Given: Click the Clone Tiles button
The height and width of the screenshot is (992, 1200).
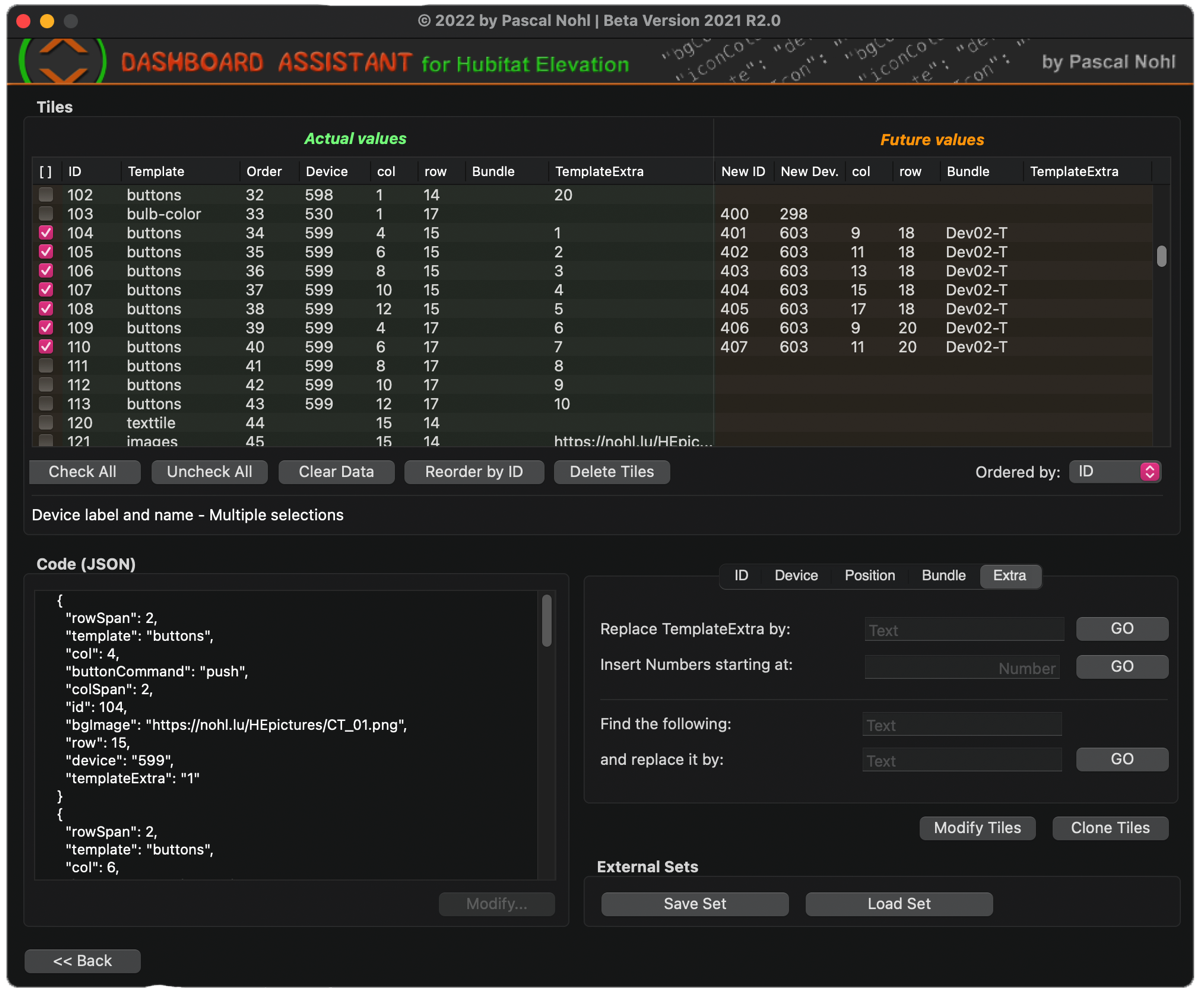Looking at the screenshot, I should 1110,828.
